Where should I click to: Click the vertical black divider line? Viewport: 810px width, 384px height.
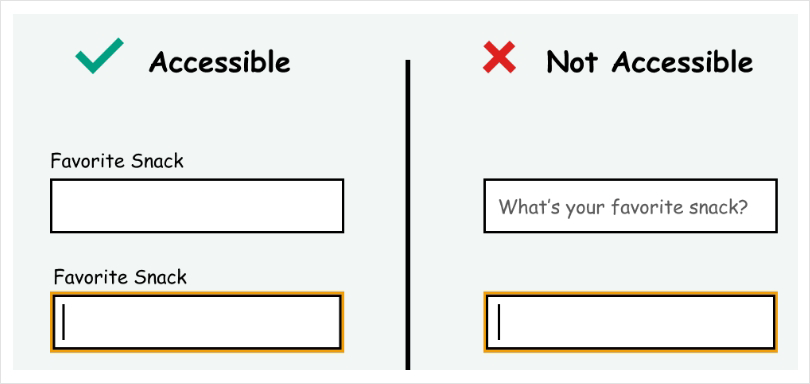click(408, 214)
